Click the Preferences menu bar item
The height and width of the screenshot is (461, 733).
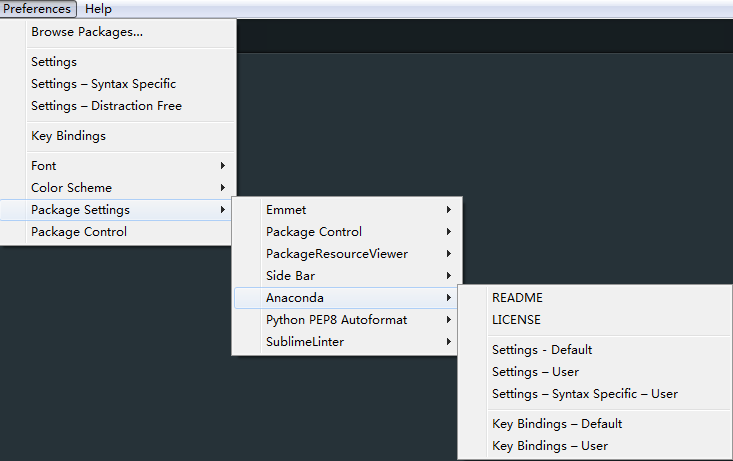point(37,9)
